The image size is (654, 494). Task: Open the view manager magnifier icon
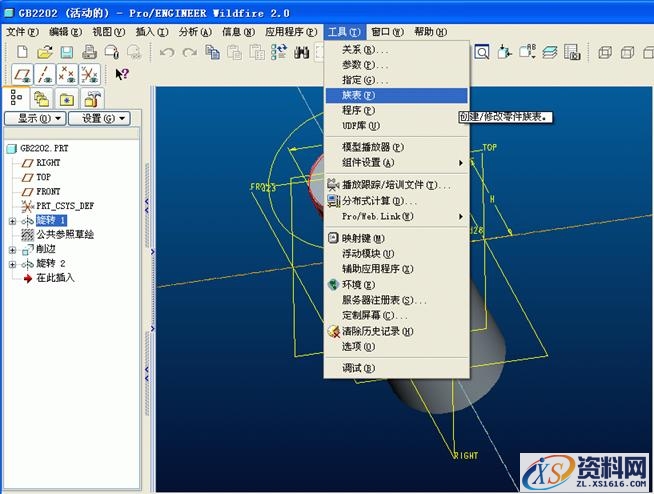[x=482, y=52]
